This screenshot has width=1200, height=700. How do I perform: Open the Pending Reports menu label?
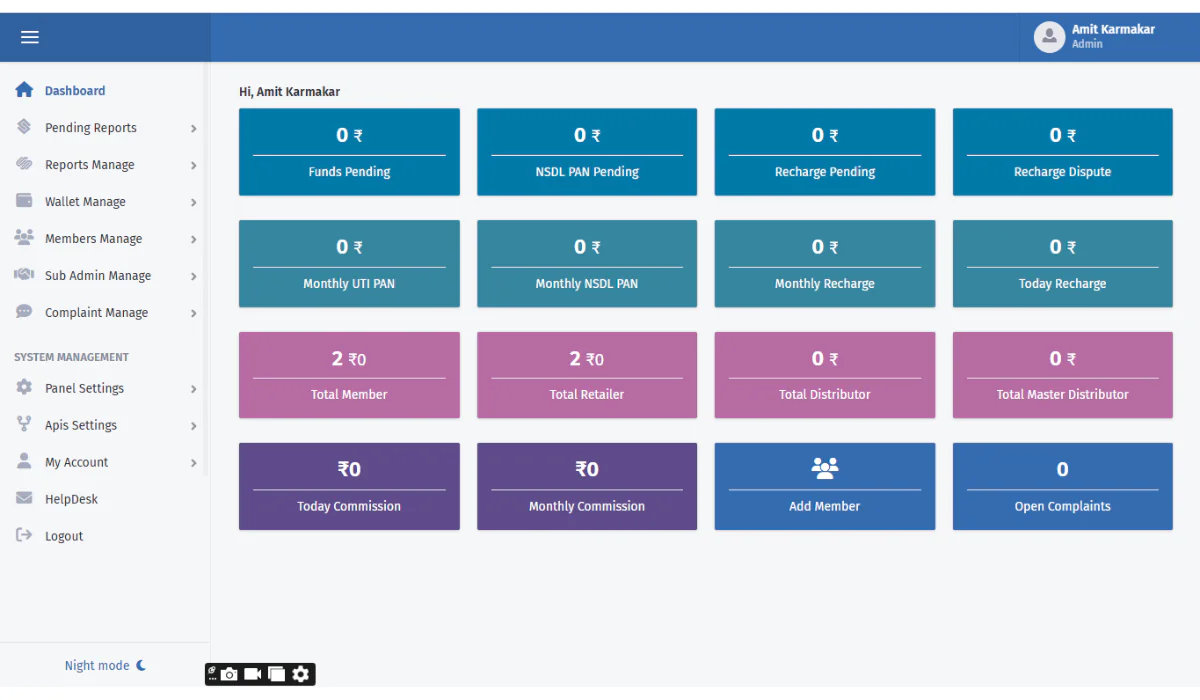point(91,128)
